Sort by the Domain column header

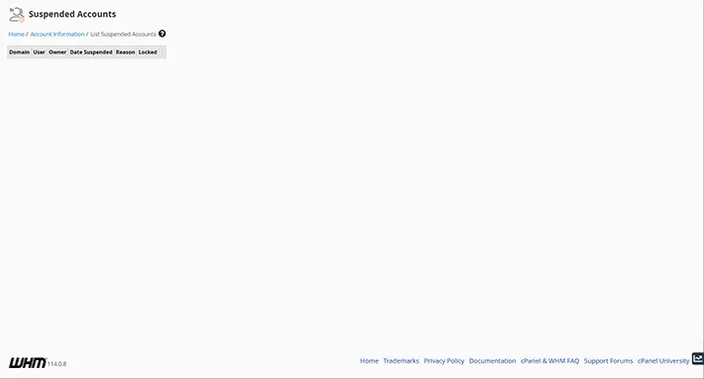pos(19,52)
